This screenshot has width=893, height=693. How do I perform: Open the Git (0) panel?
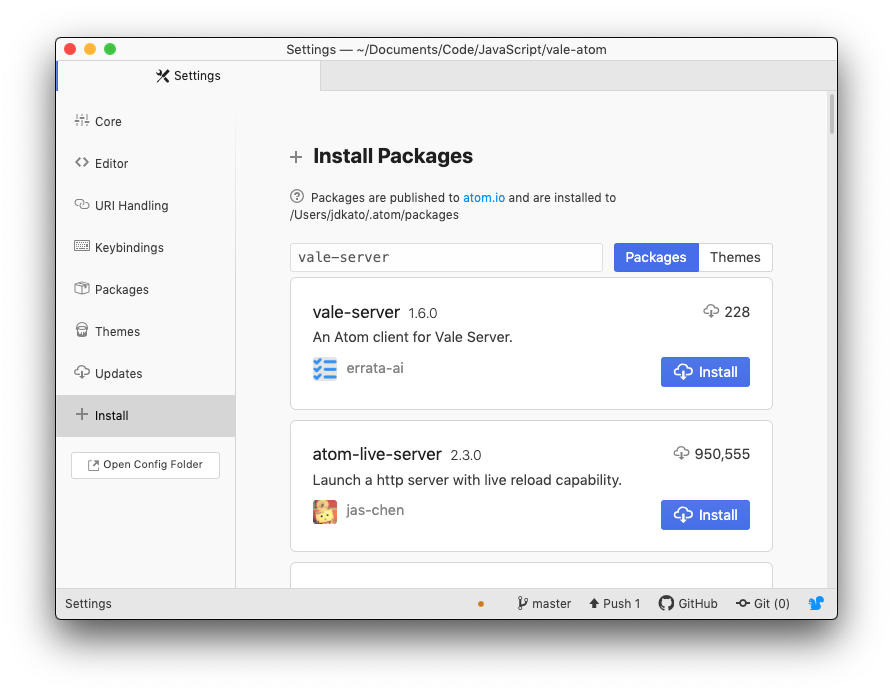pos(763,603)
